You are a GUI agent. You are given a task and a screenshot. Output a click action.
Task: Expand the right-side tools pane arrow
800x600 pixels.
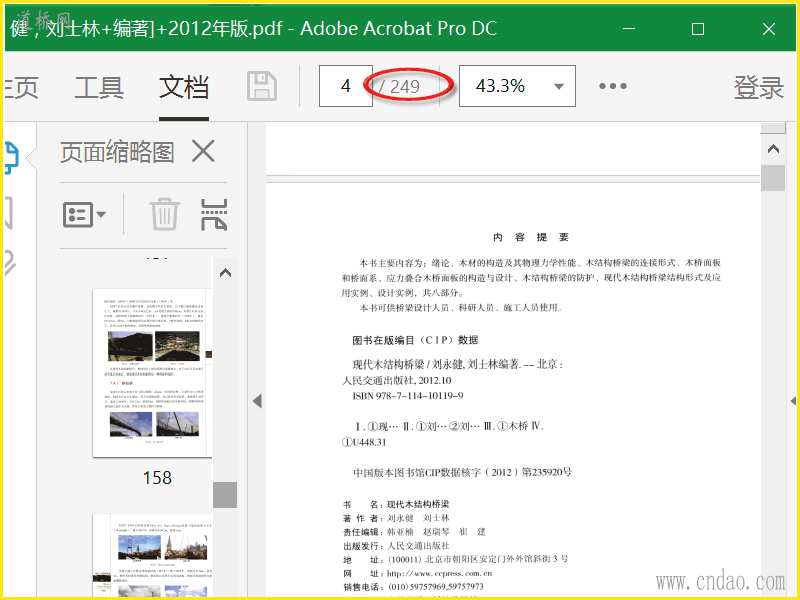pos(793,401)
